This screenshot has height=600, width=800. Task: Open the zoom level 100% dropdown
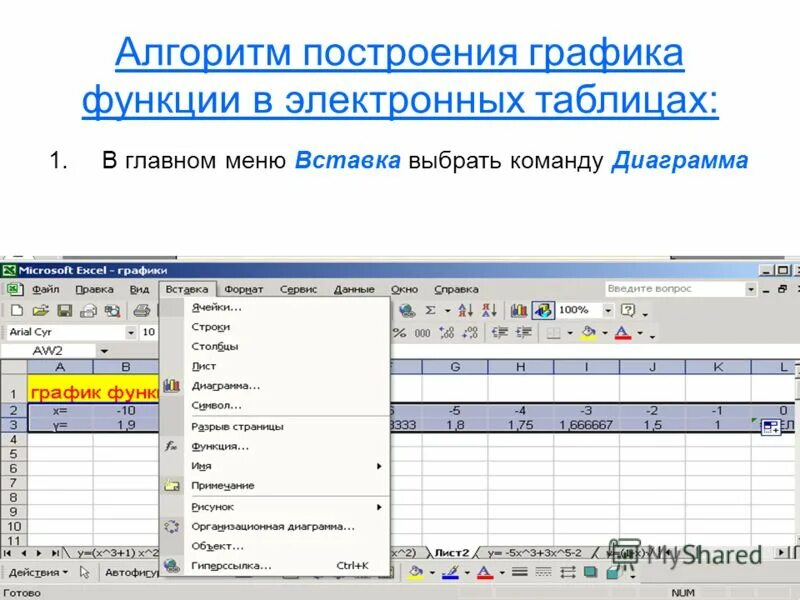click(607, 311)
